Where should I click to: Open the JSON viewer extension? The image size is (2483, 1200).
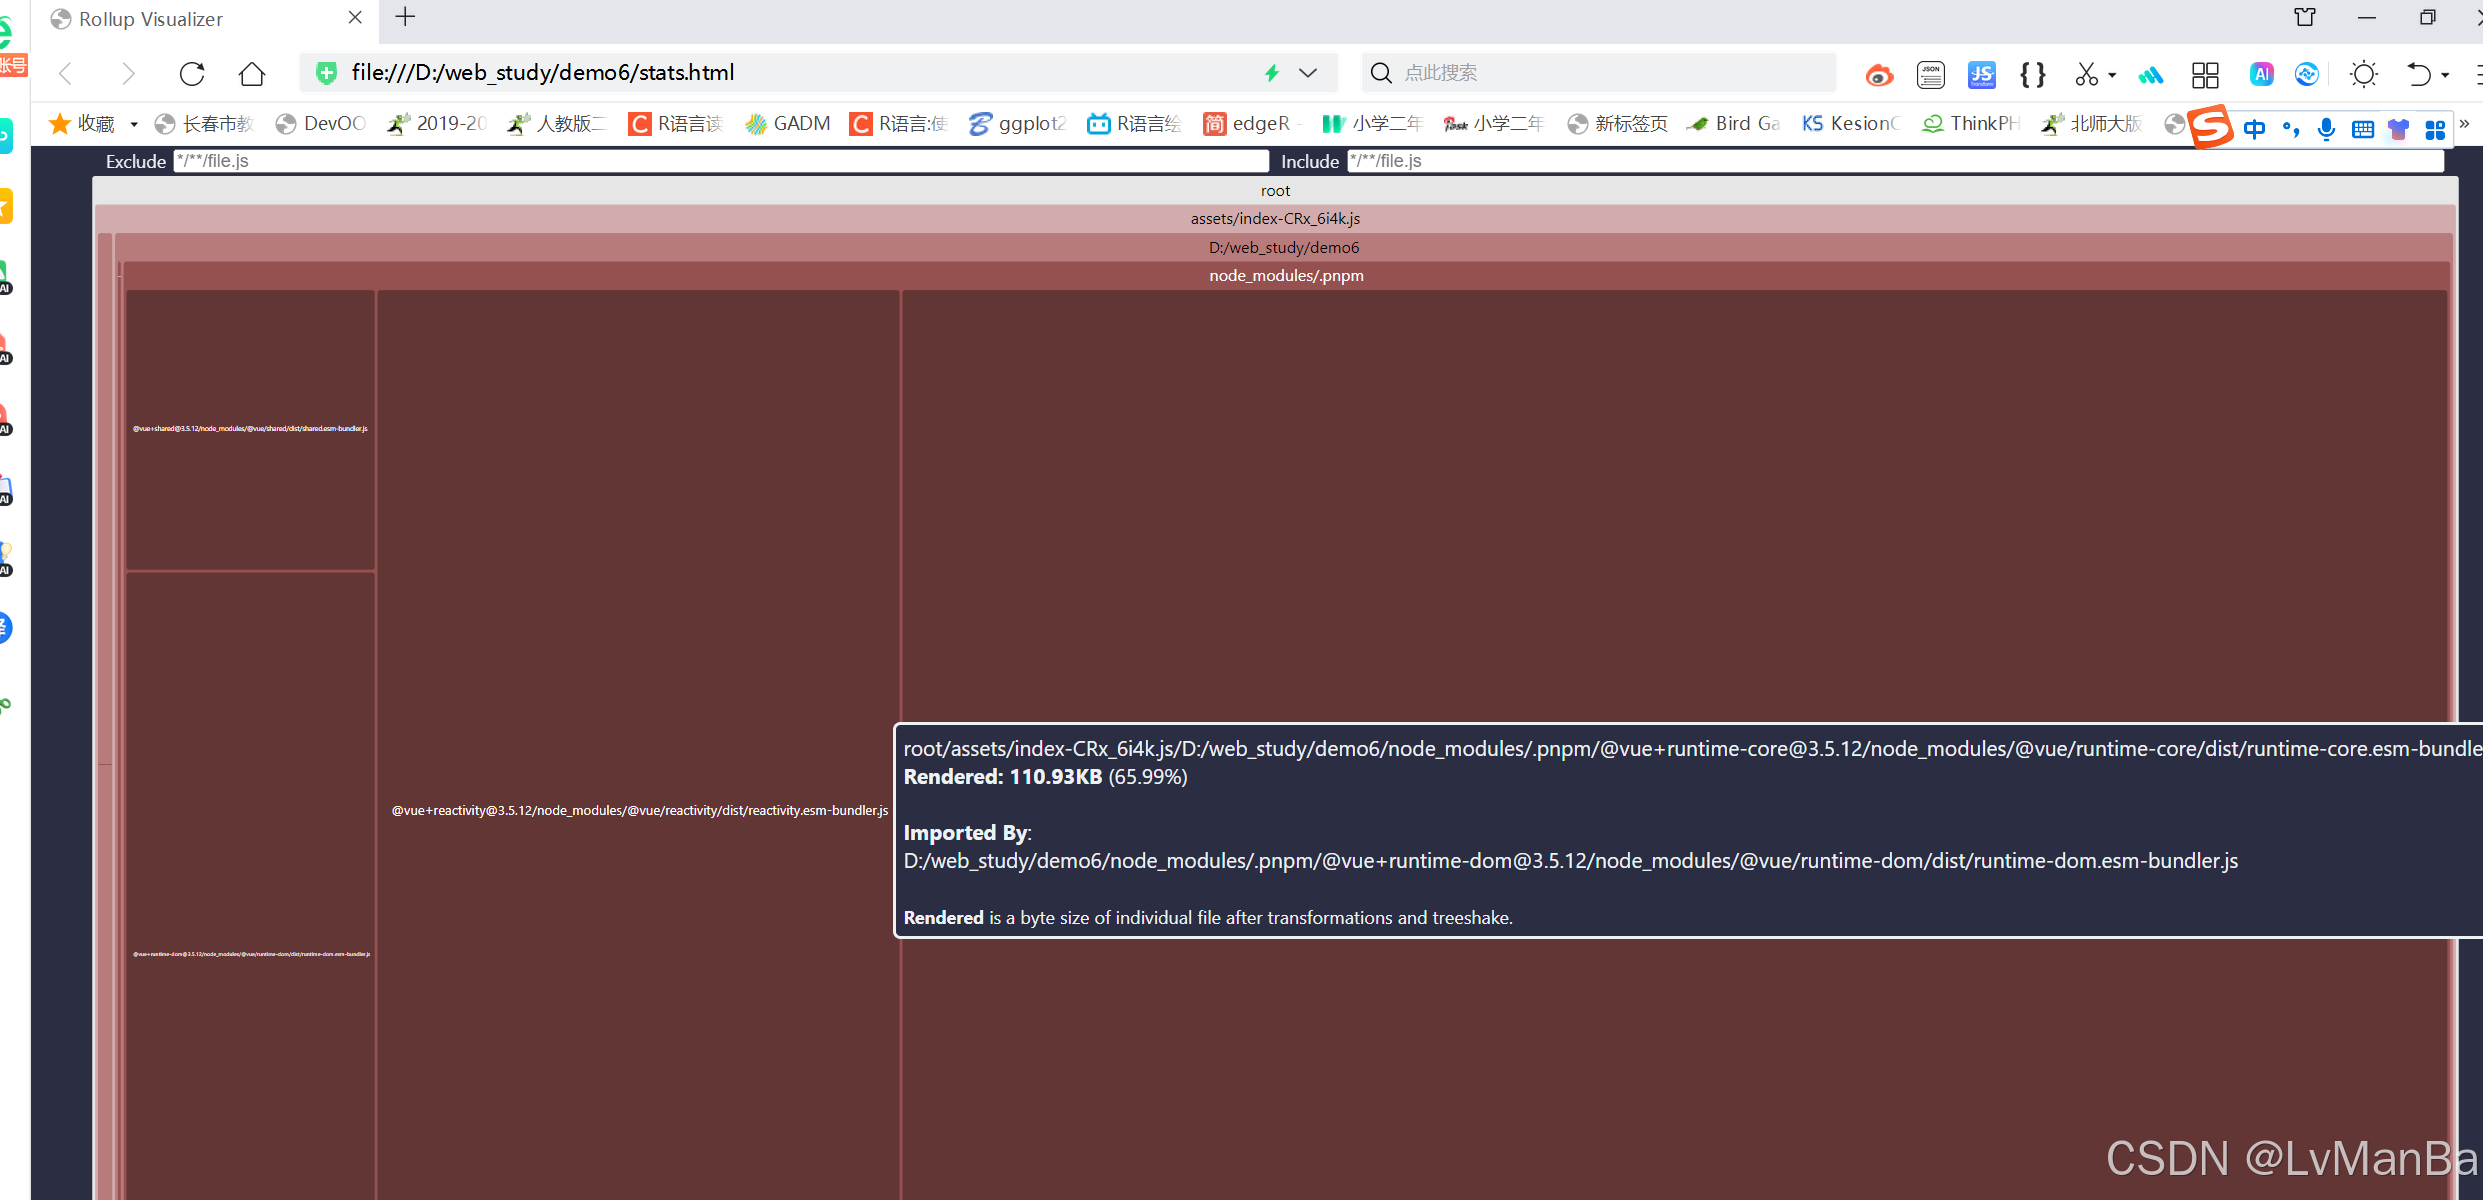tap(1930, 74)
